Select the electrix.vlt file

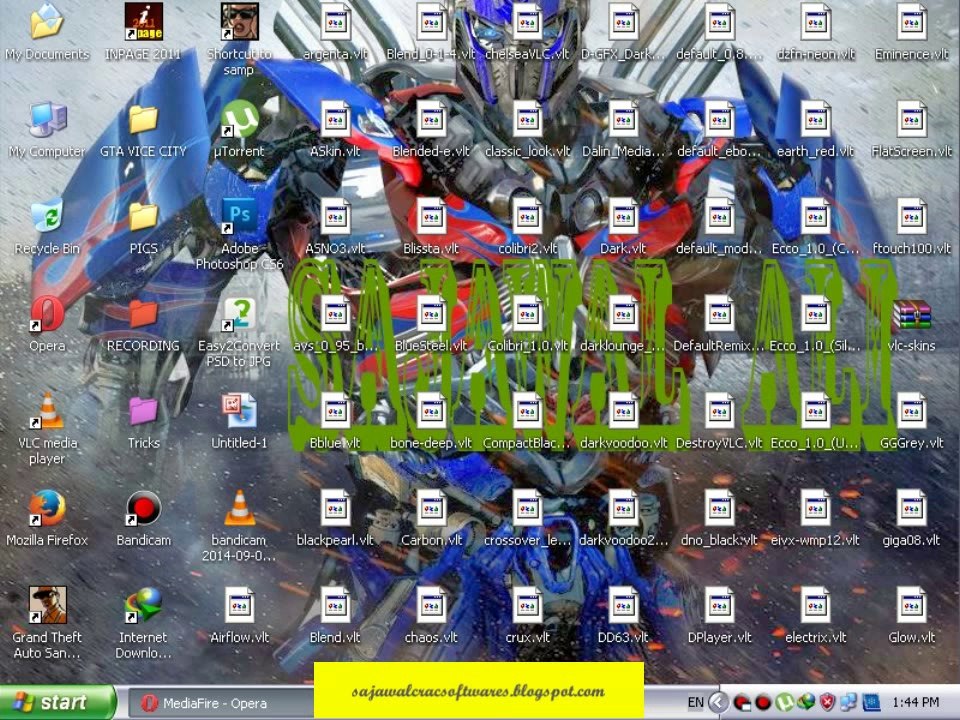(x=816, y=605)
